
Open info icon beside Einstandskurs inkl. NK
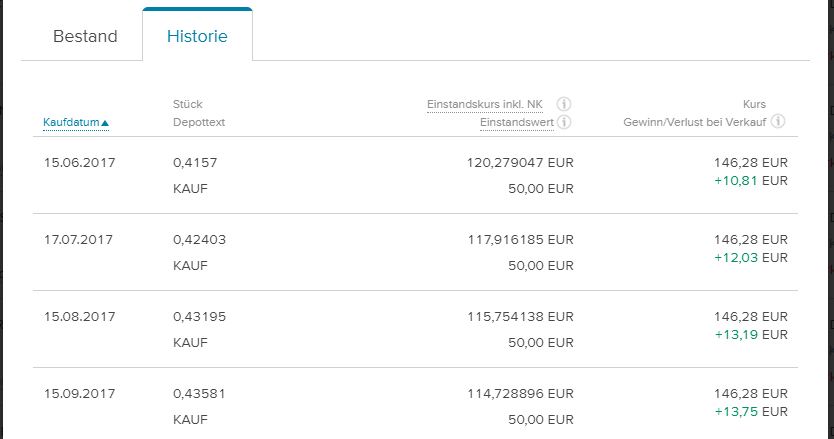tap(564, 103)
